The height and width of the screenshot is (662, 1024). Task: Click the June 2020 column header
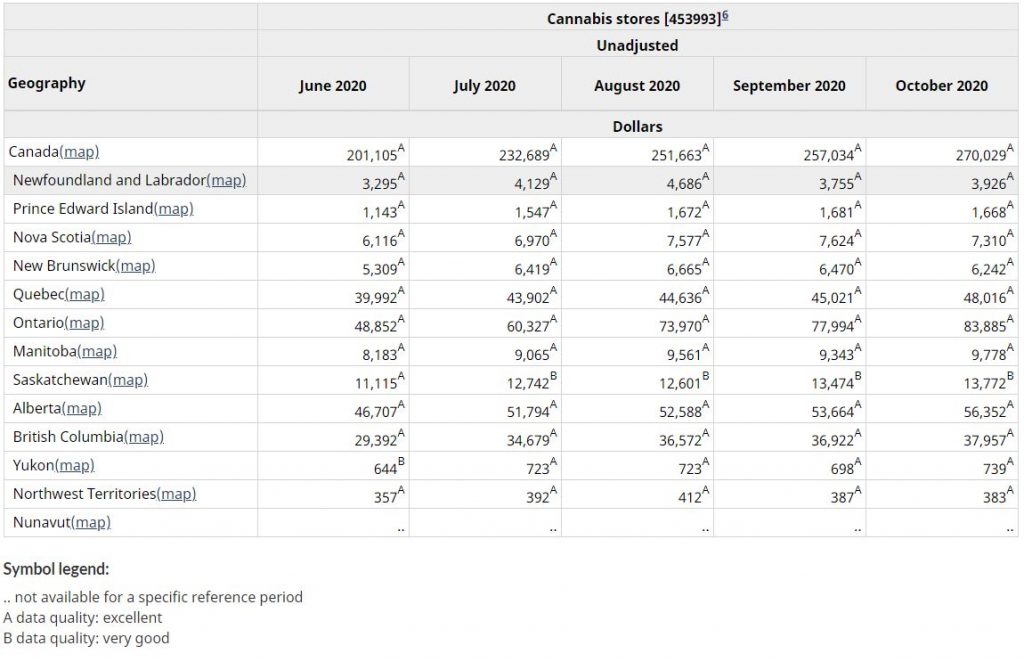(332, 86)
